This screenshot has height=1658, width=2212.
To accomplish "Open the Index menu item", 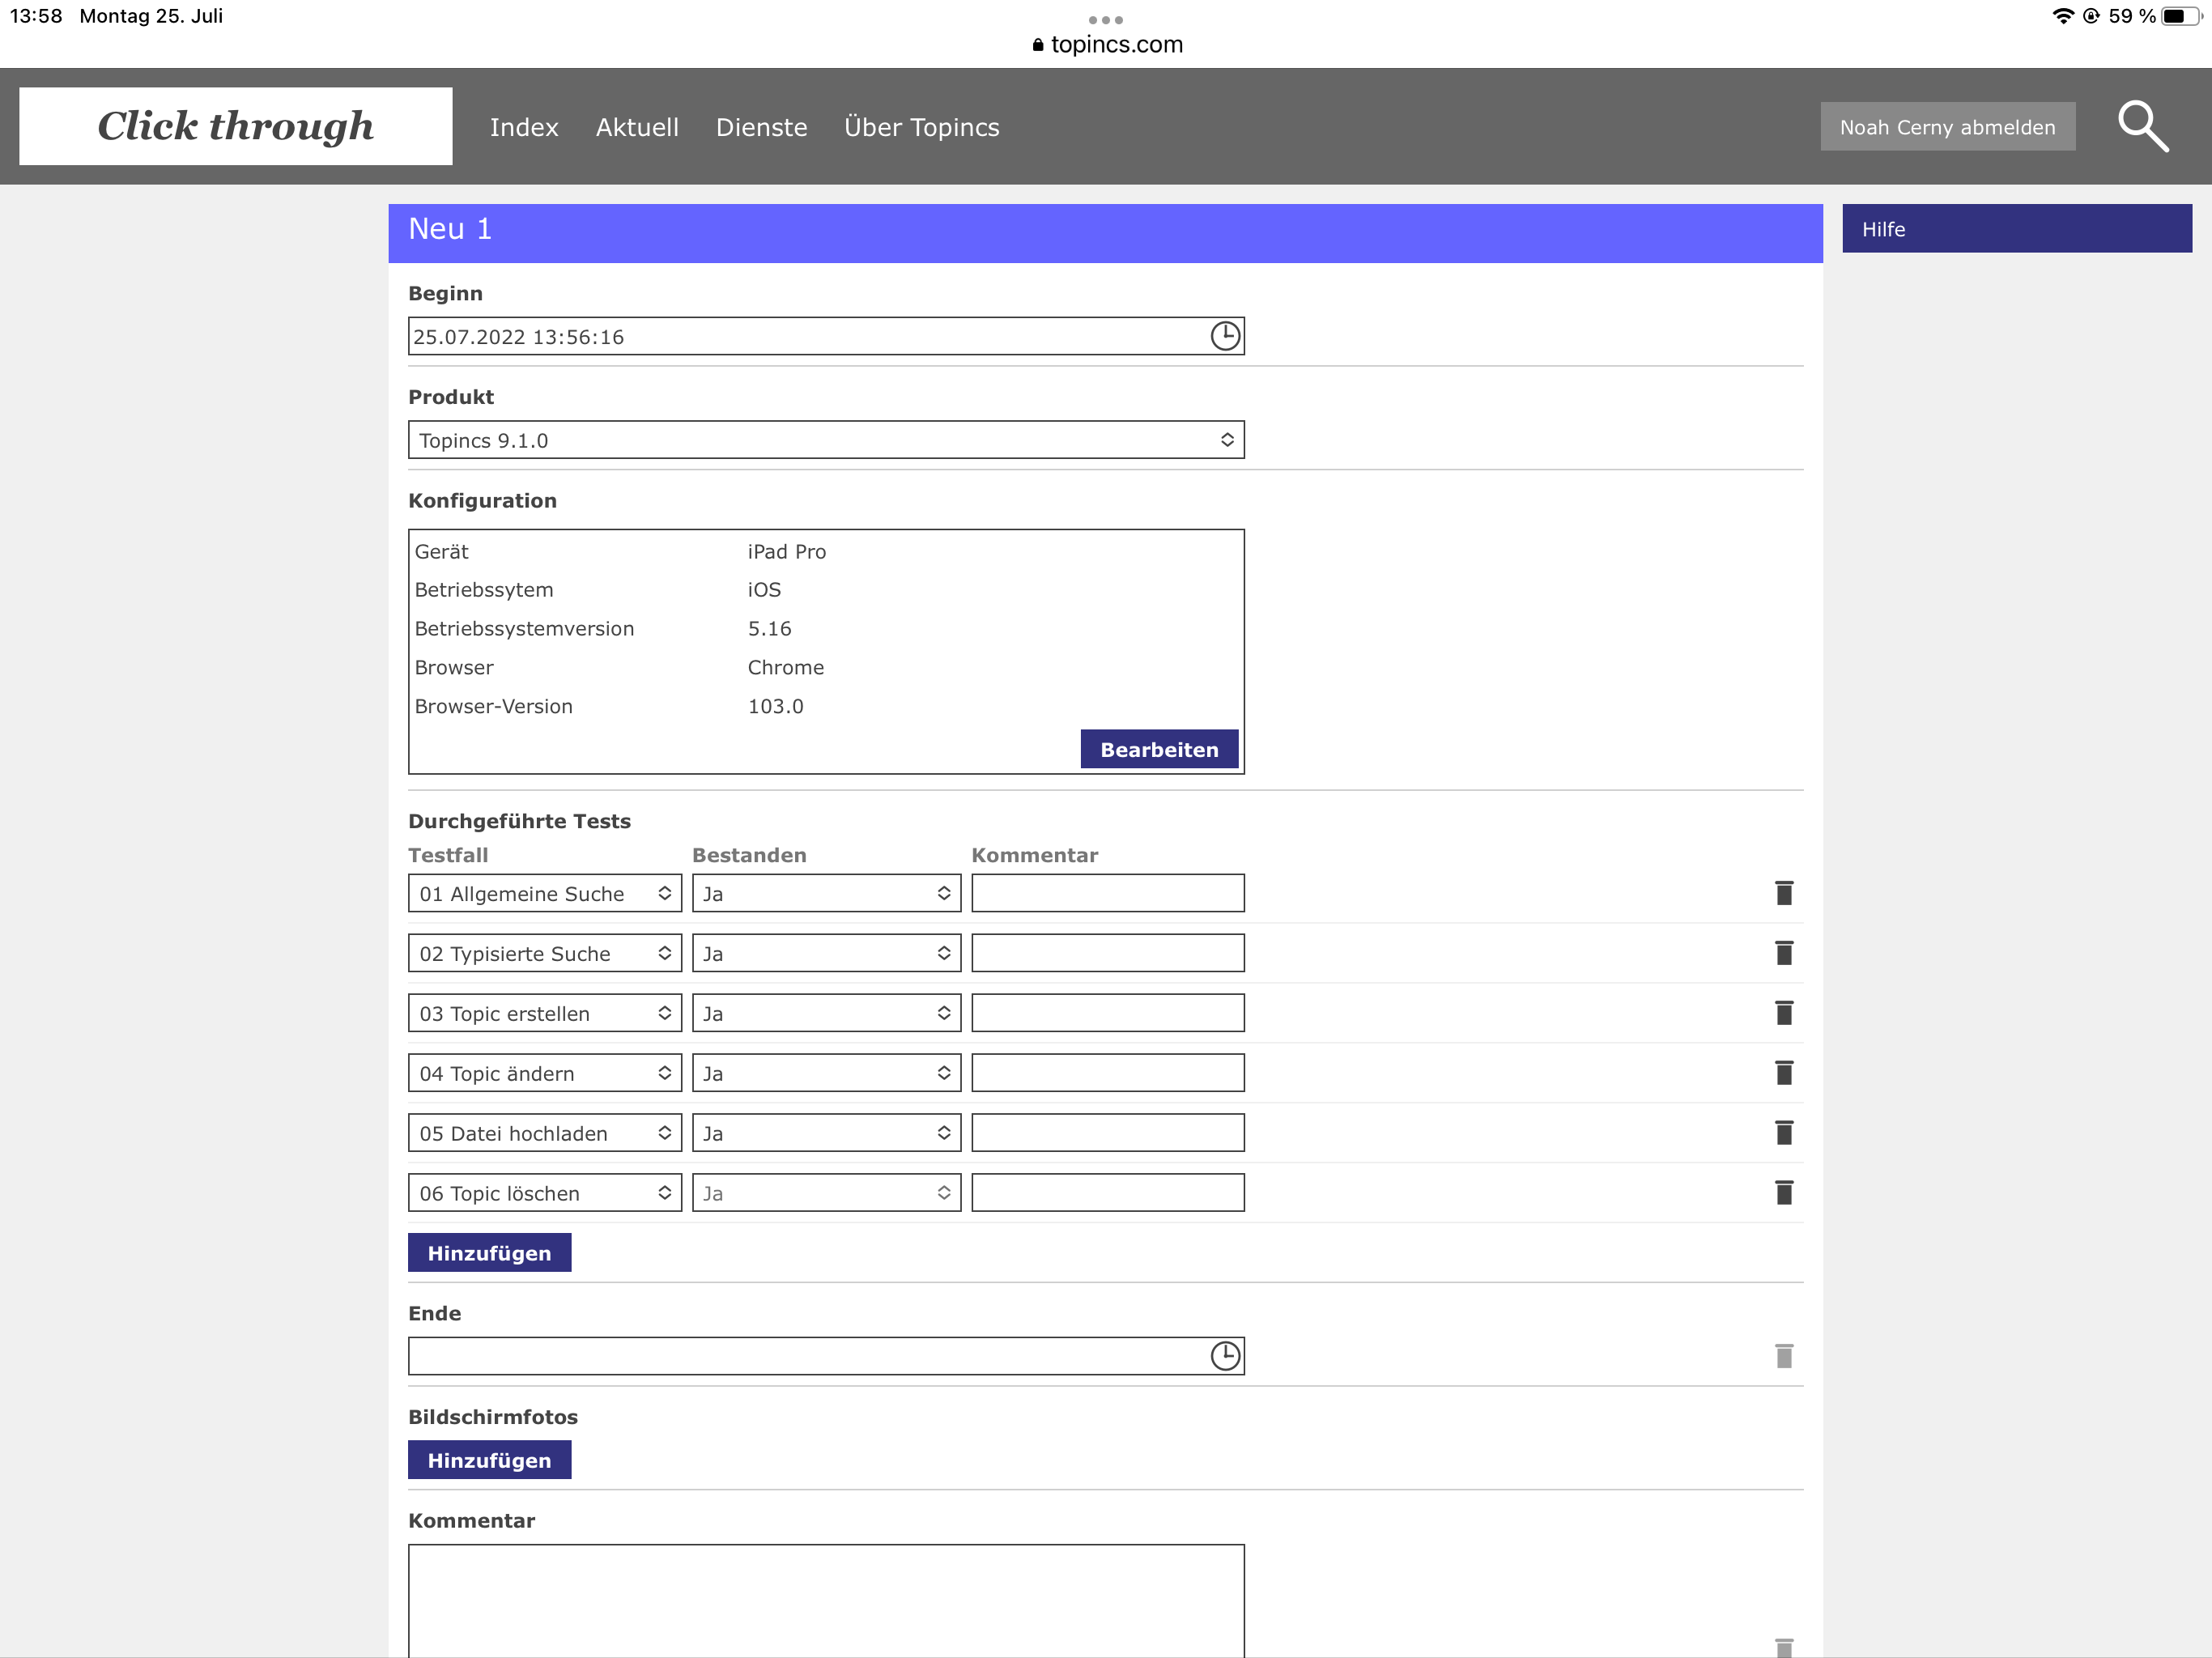I will point(524,127).
